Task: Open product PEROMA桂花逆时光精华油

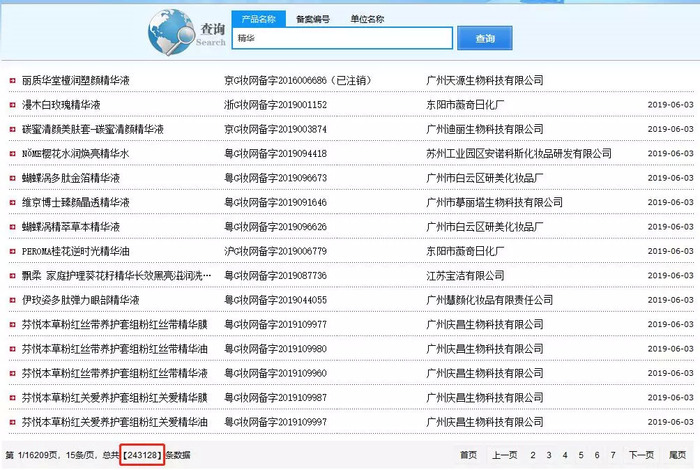Action: point(75,251)
